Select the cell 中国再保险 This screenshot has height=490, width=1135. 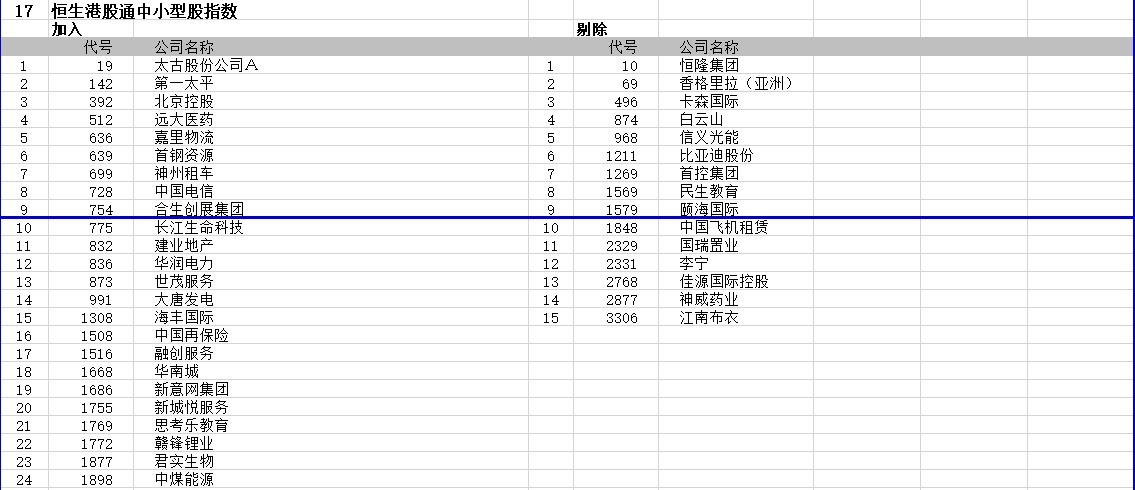pos(192,336)
